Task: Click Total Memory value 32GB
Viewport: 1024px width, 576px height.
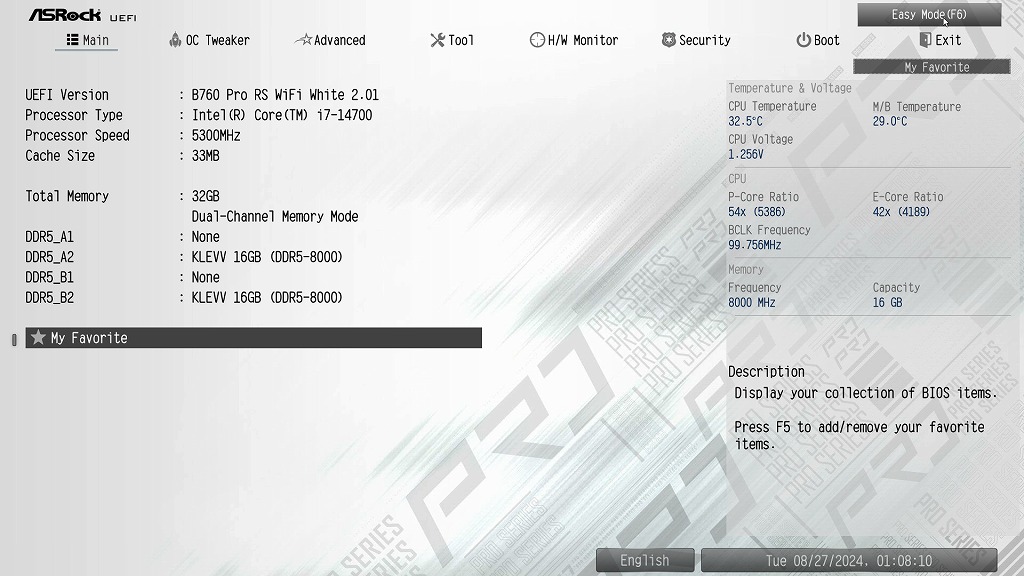Action: pyautogui.click(x=206, y=196)
